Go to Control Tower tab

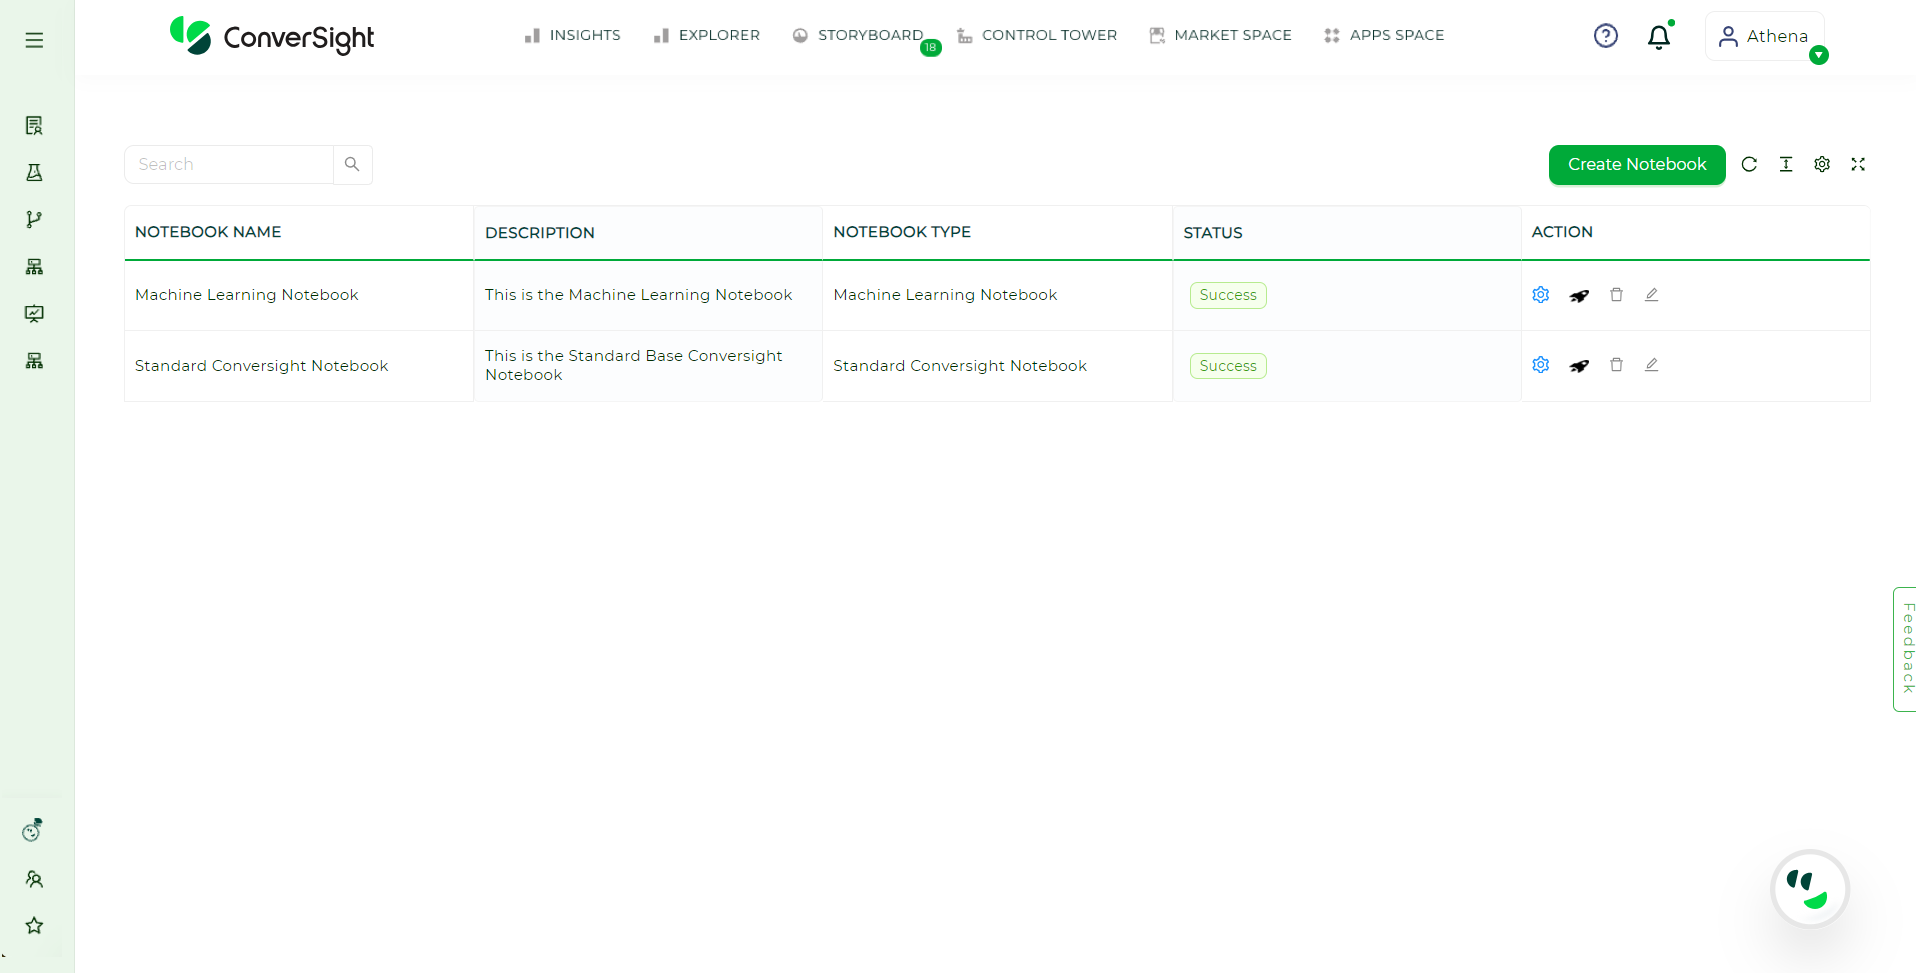click(x=1037, y=35)
